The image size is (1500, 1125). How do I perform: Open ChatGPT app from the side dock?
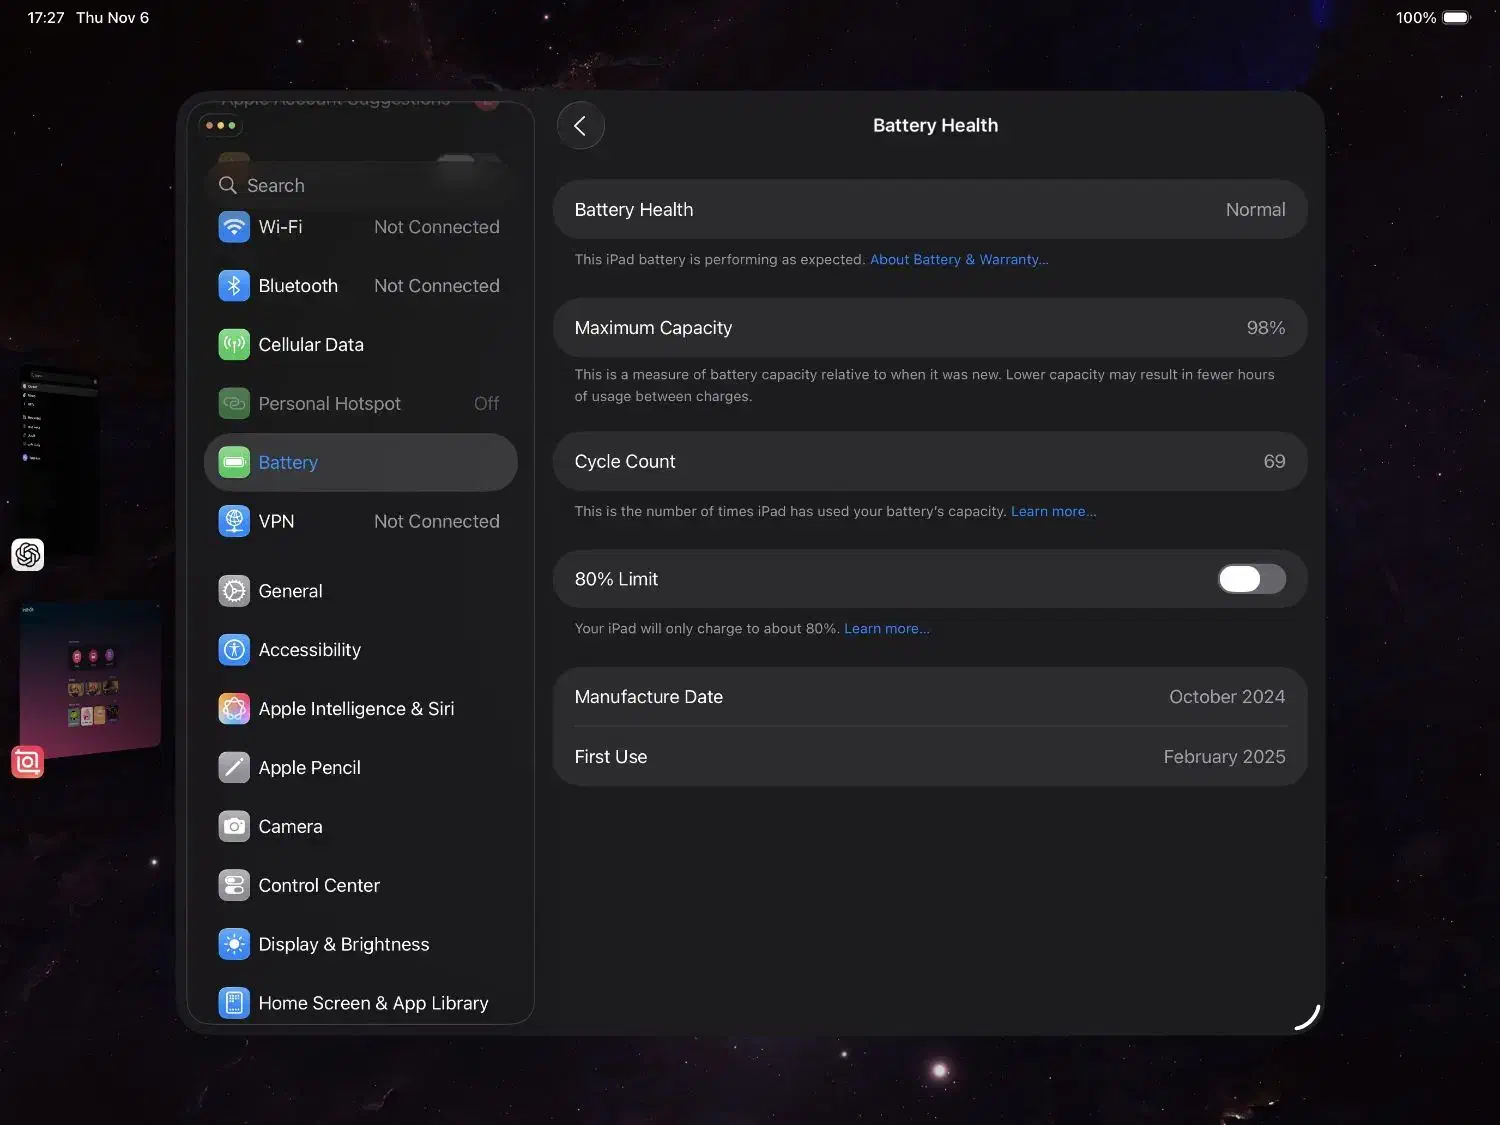28,554
